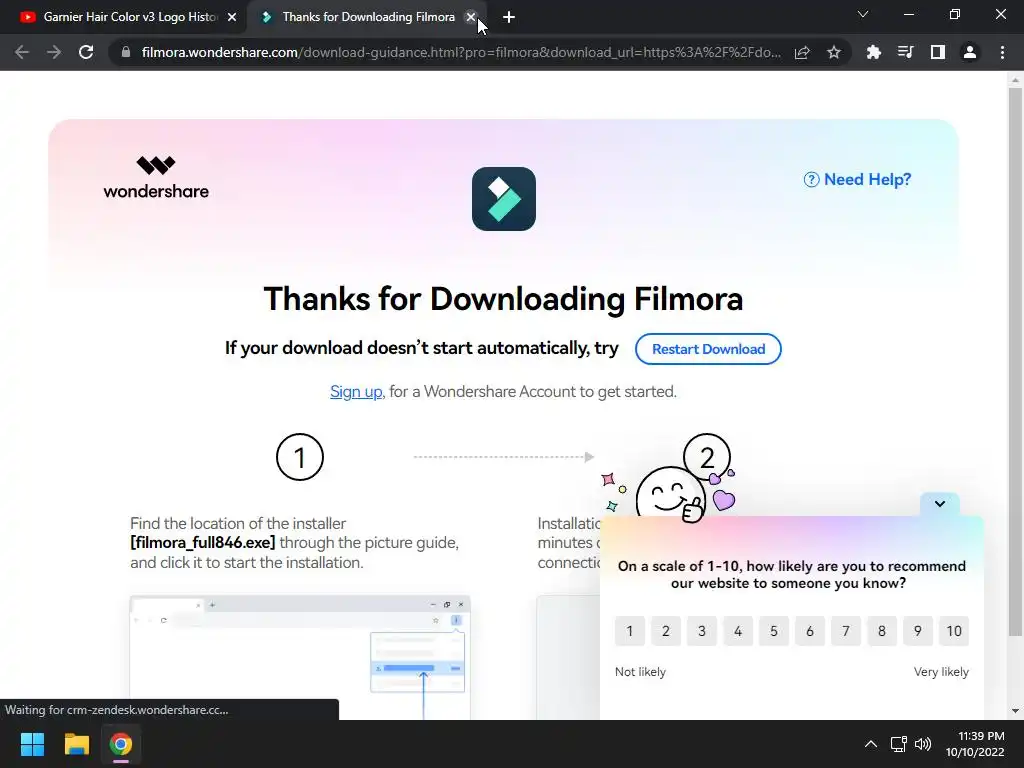Image resolution: width=1024 pixels, height=768 pixels.
Task: Show hidden system tray icons
Action: click(871, 744)
